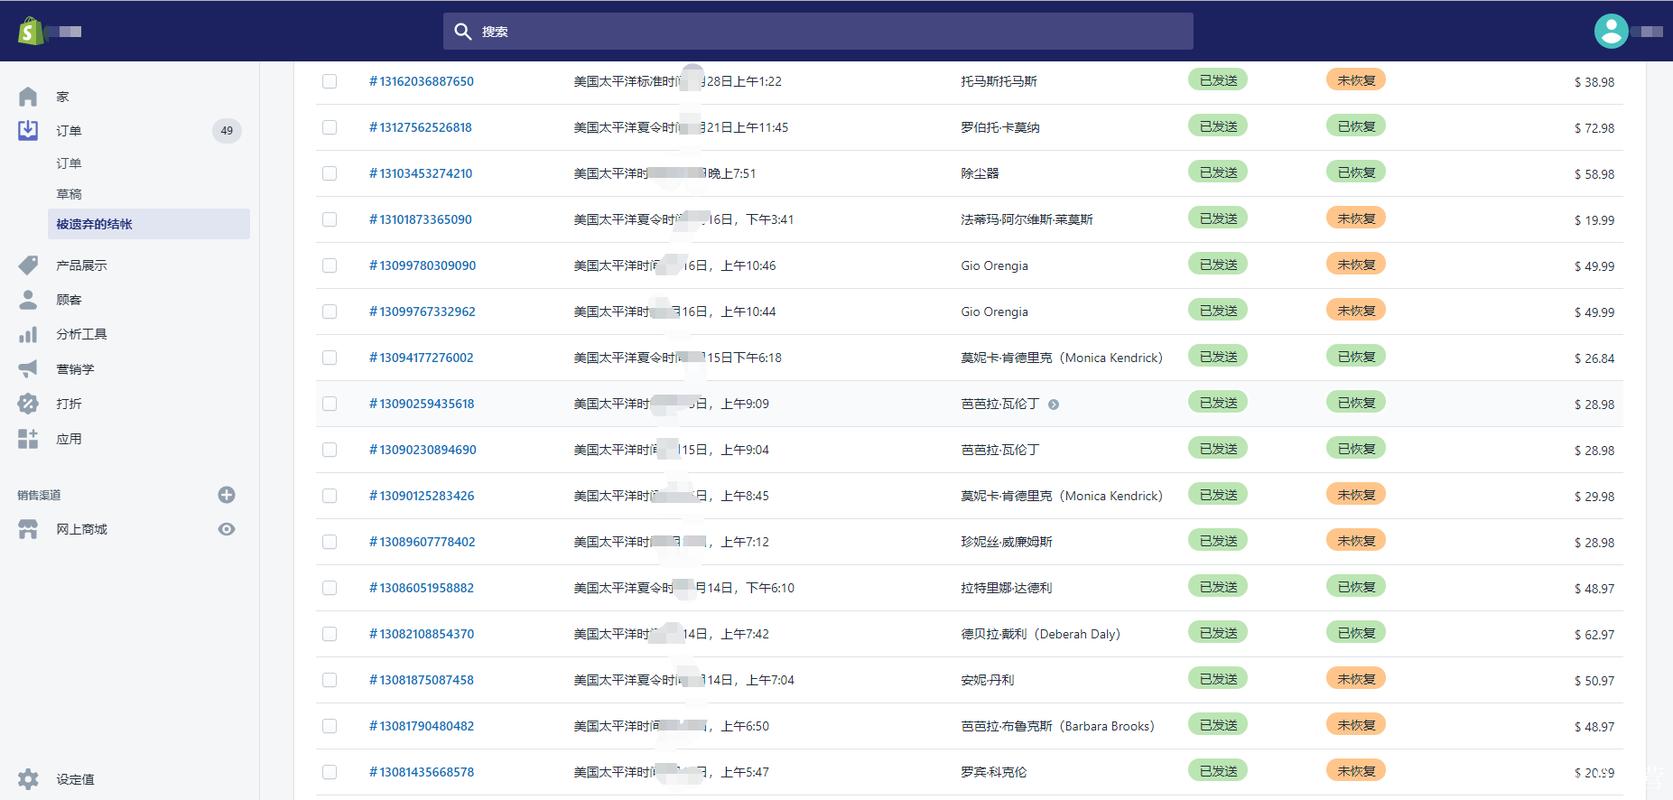This screenshot has width=1673, height=800.
Task: Click the 营销学 megaphone icon
Action: pos(28,369)
